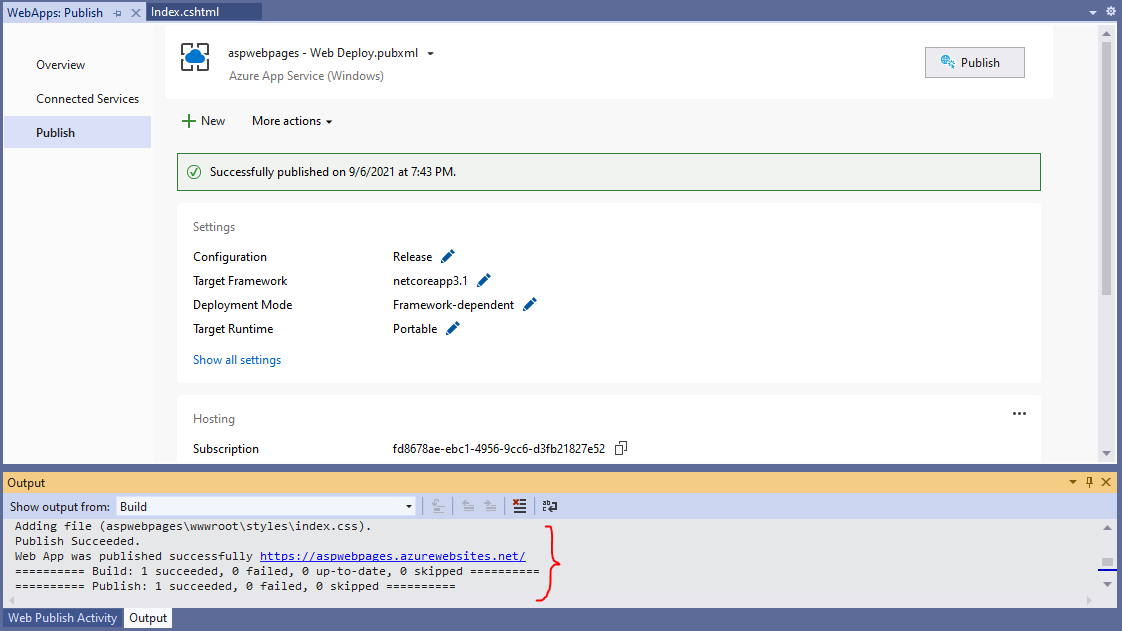Go to previous message in Output
Image resolution: width=1122 pixels, height=631 pixels.
tap(468, 507)
